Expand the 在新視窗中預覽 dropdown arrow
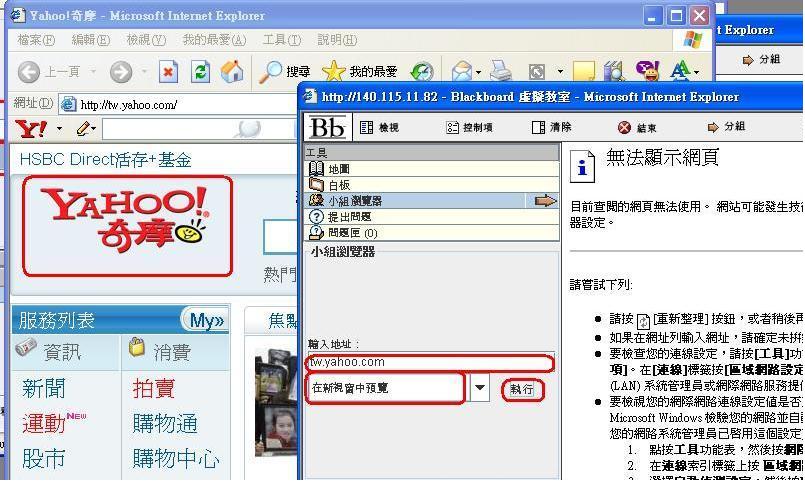The image size is (805, 482). (x=480, y=388)
